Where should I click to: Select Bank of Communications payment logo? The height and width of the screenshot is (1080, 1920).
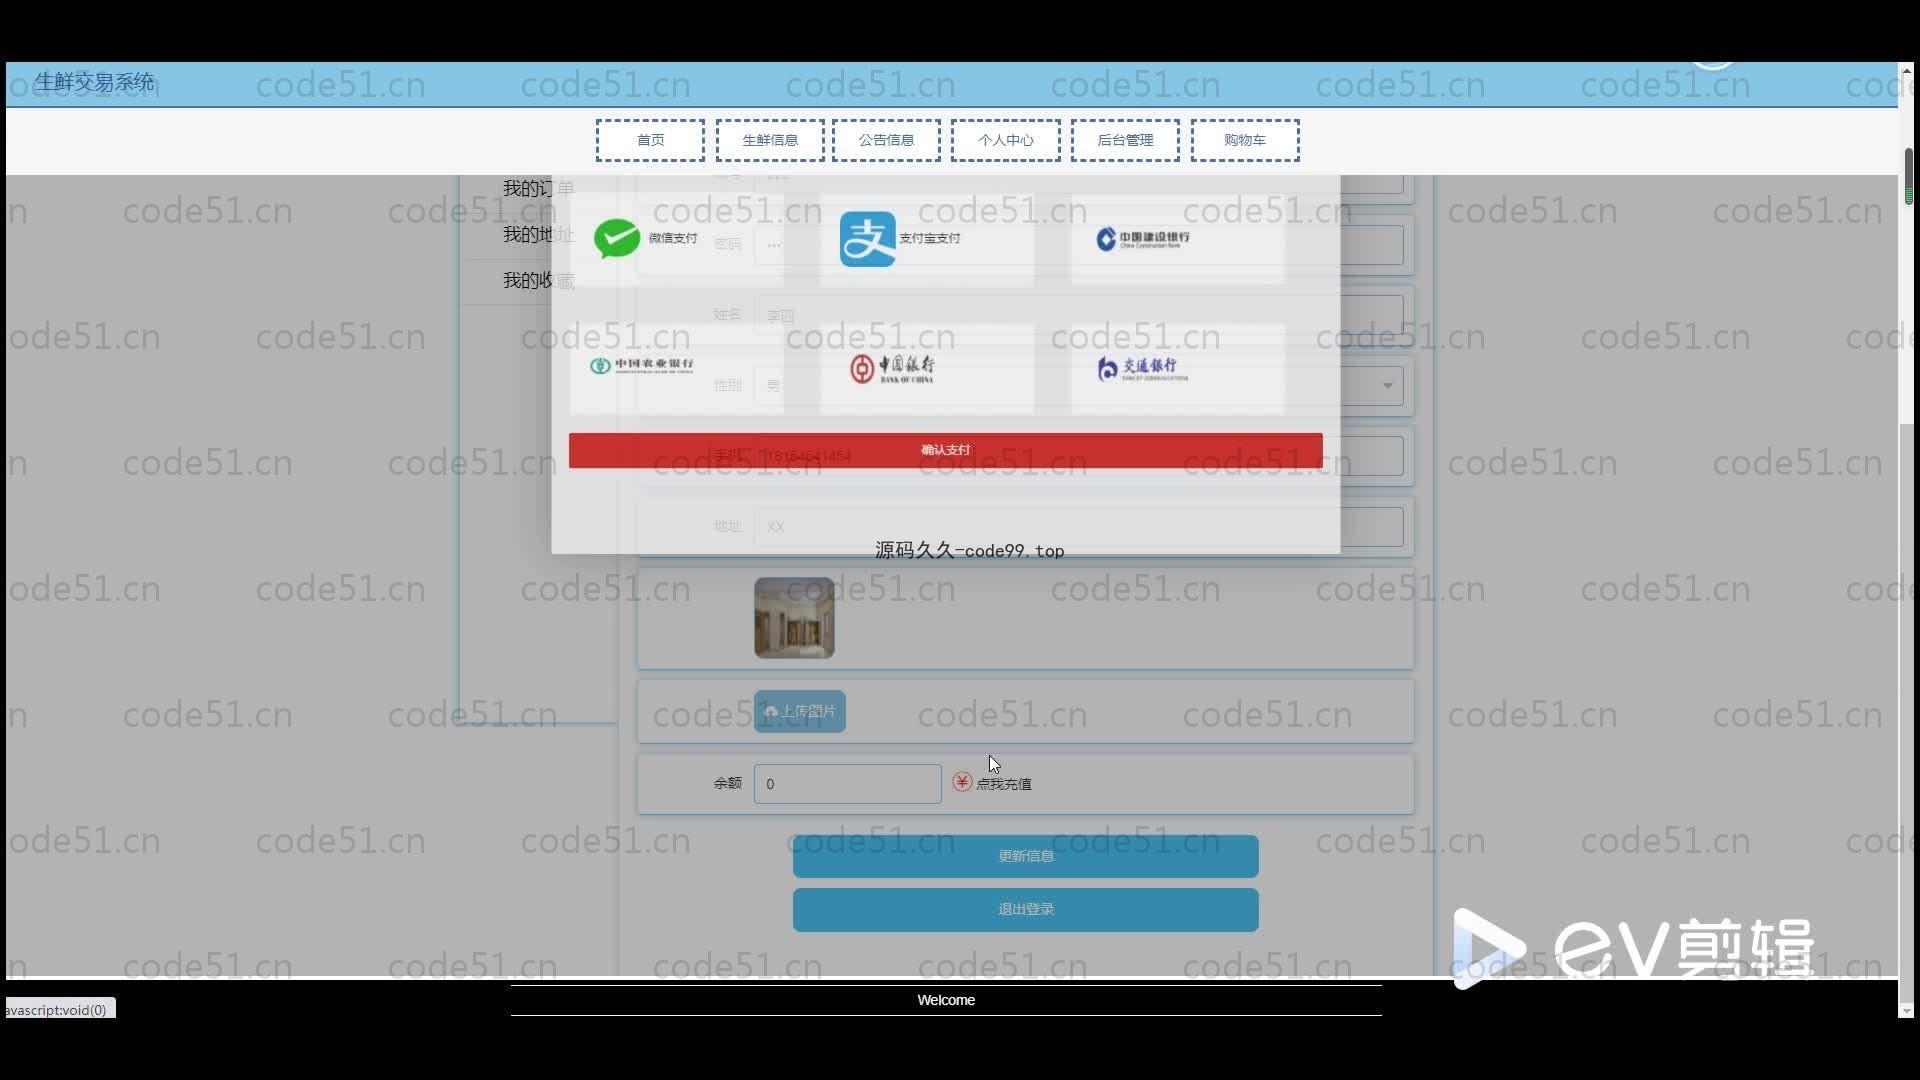click(1143, 368)
